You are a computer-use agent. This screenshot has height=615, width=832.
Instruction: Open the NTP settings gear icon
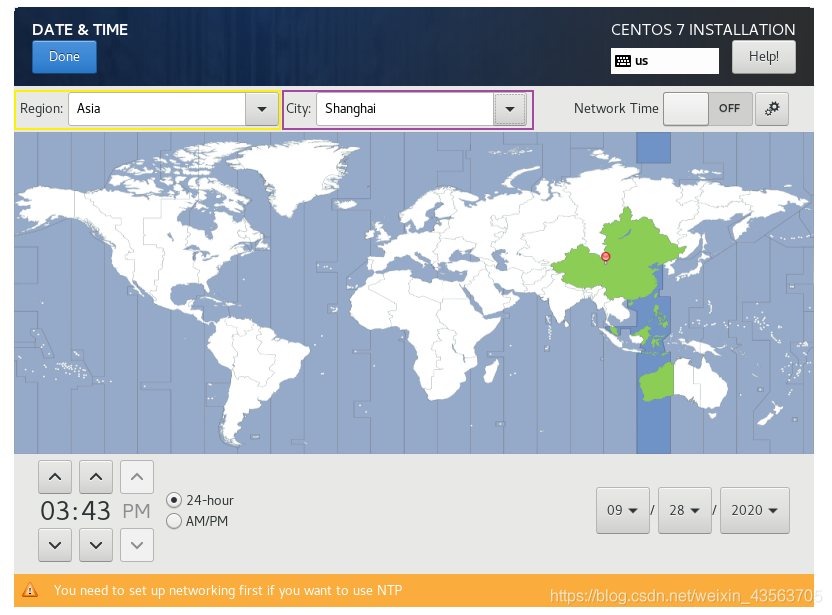(x=772, y=109)
